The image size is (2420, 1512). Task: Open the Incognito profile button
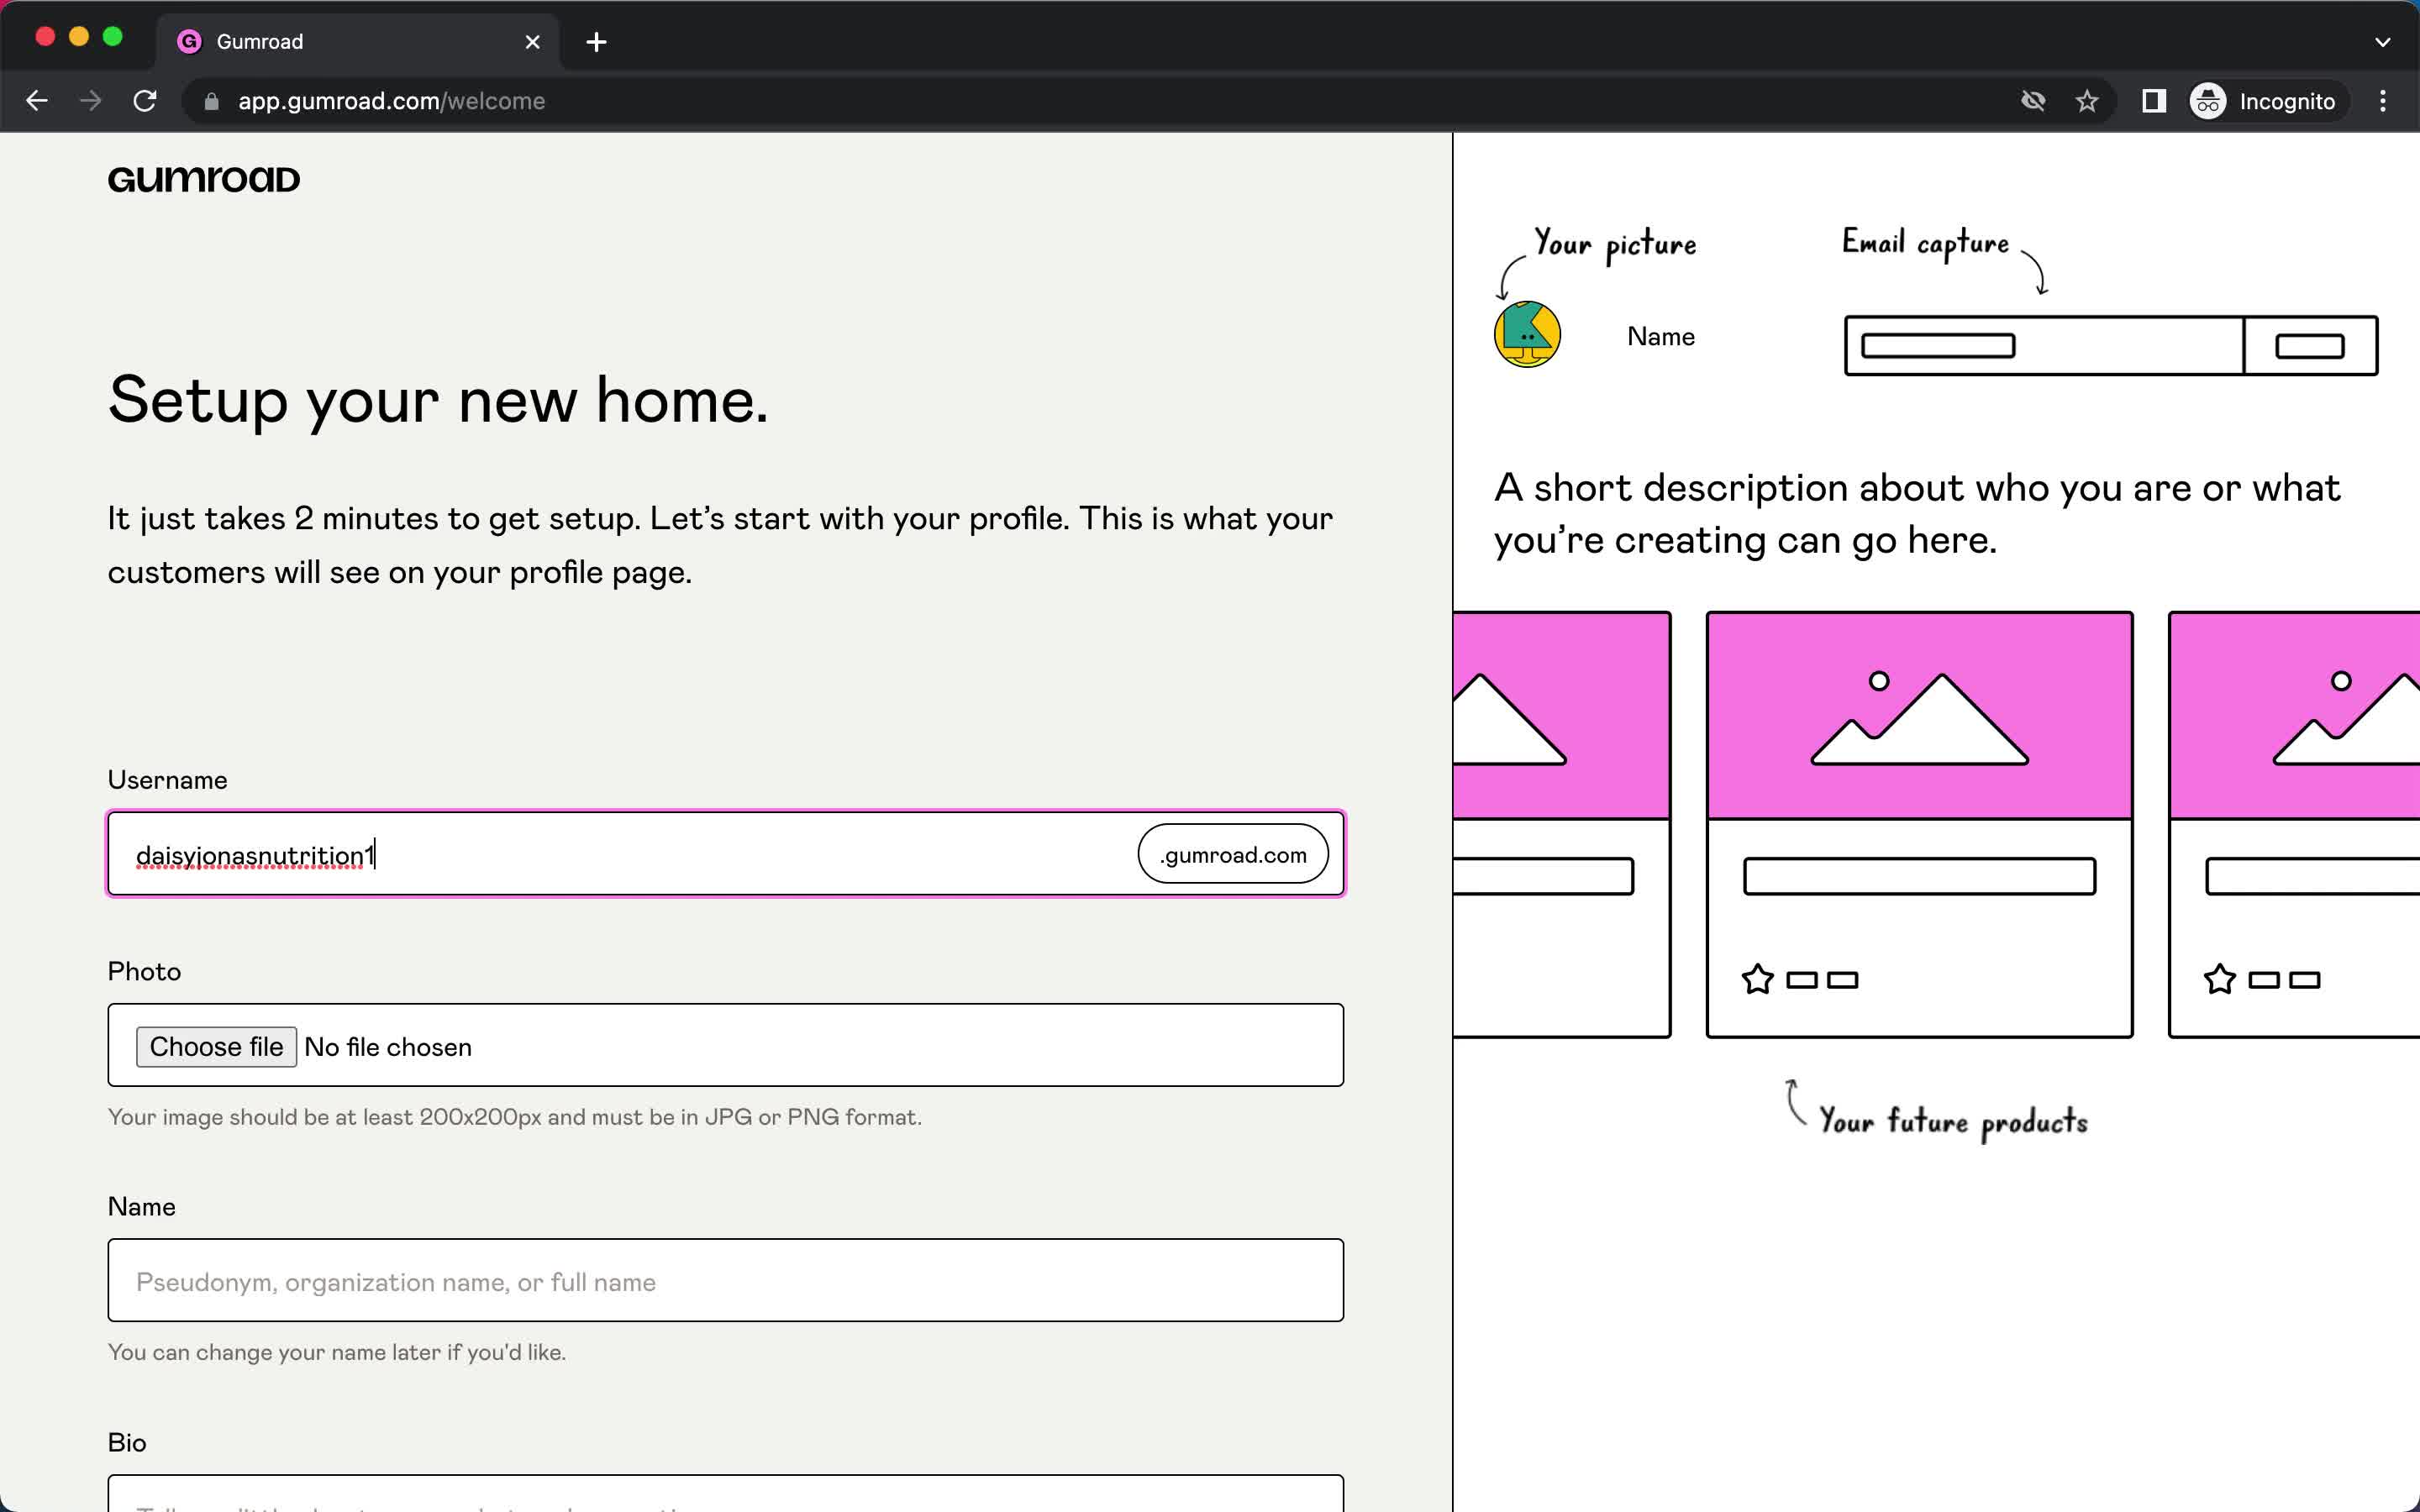coord(2264,101)
